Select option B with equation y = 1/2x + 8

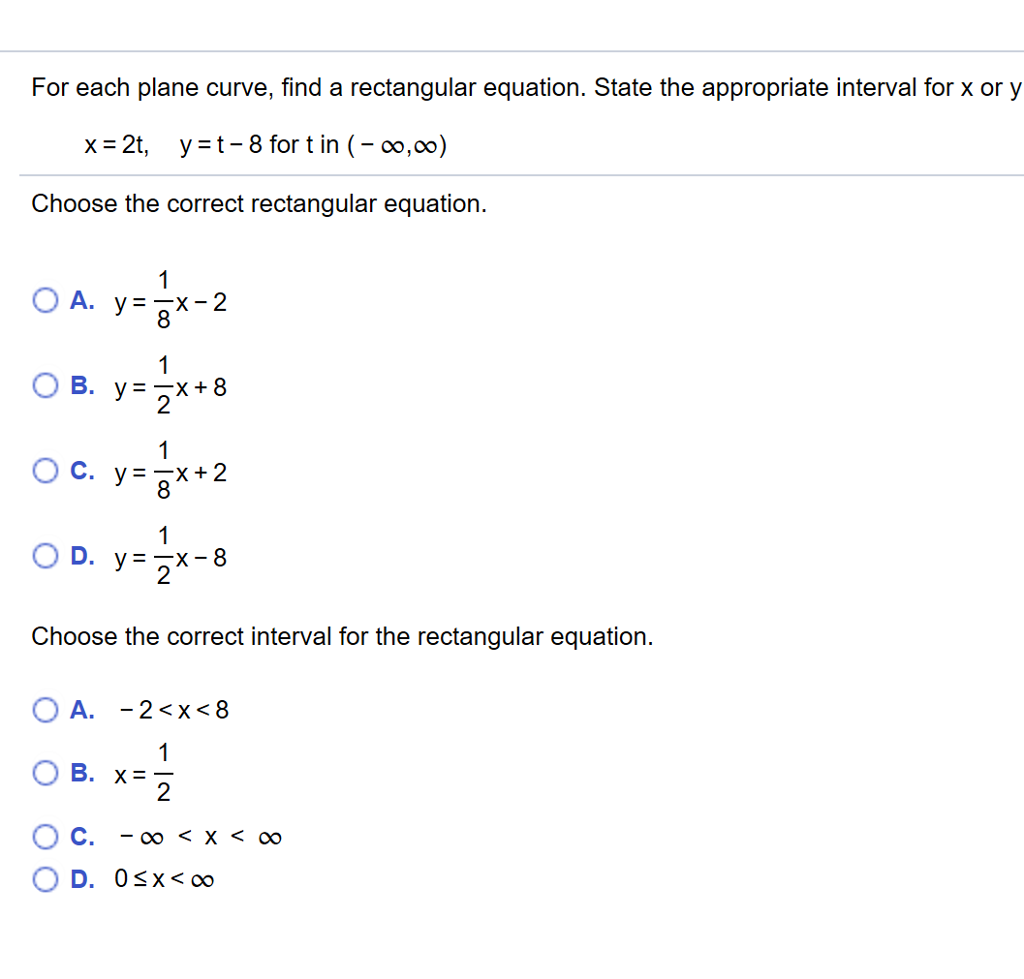[45, 385]
